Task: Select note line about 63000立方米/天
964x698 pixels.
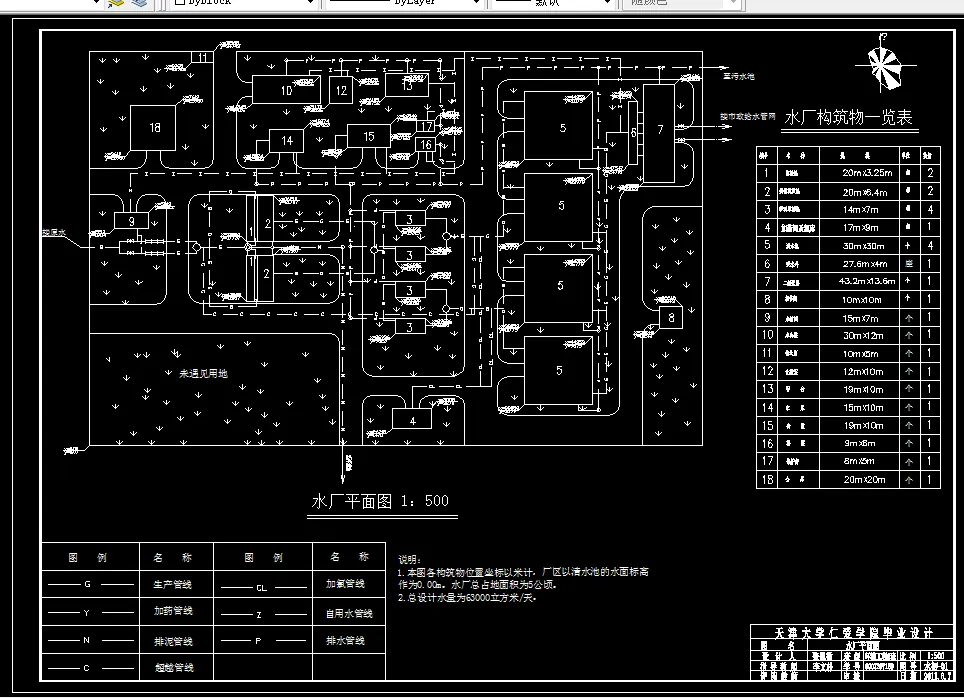Action: coord(467,597)
